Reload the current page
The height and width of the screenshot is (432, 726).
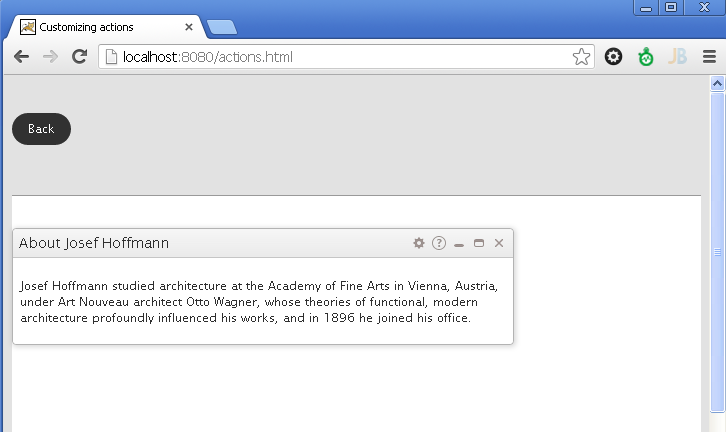click(x=79, y=57)
